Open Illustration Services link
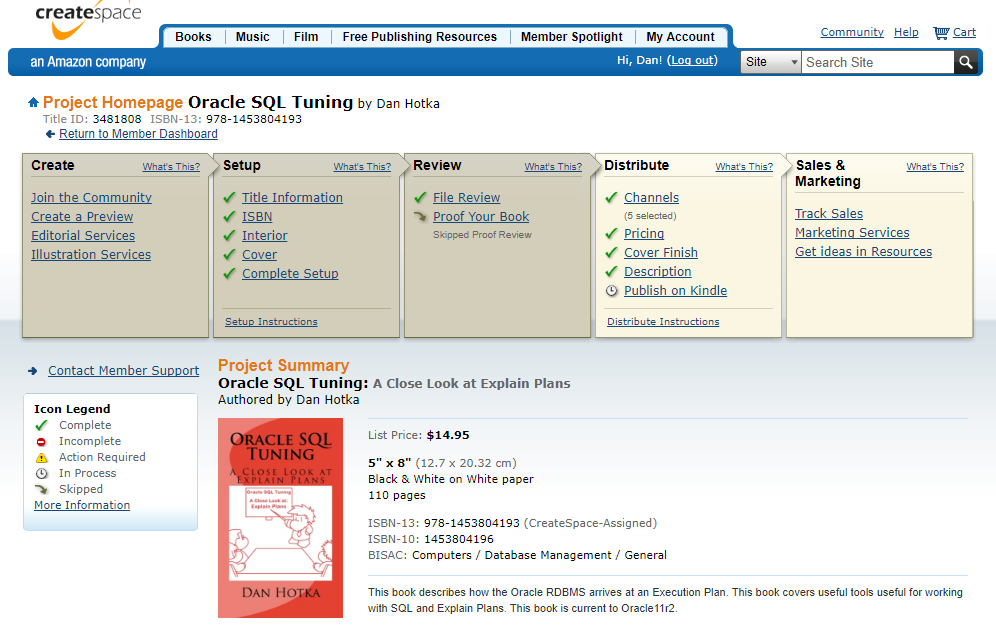Viewport: 996px width, 631px height. click(x=91, y=255)
